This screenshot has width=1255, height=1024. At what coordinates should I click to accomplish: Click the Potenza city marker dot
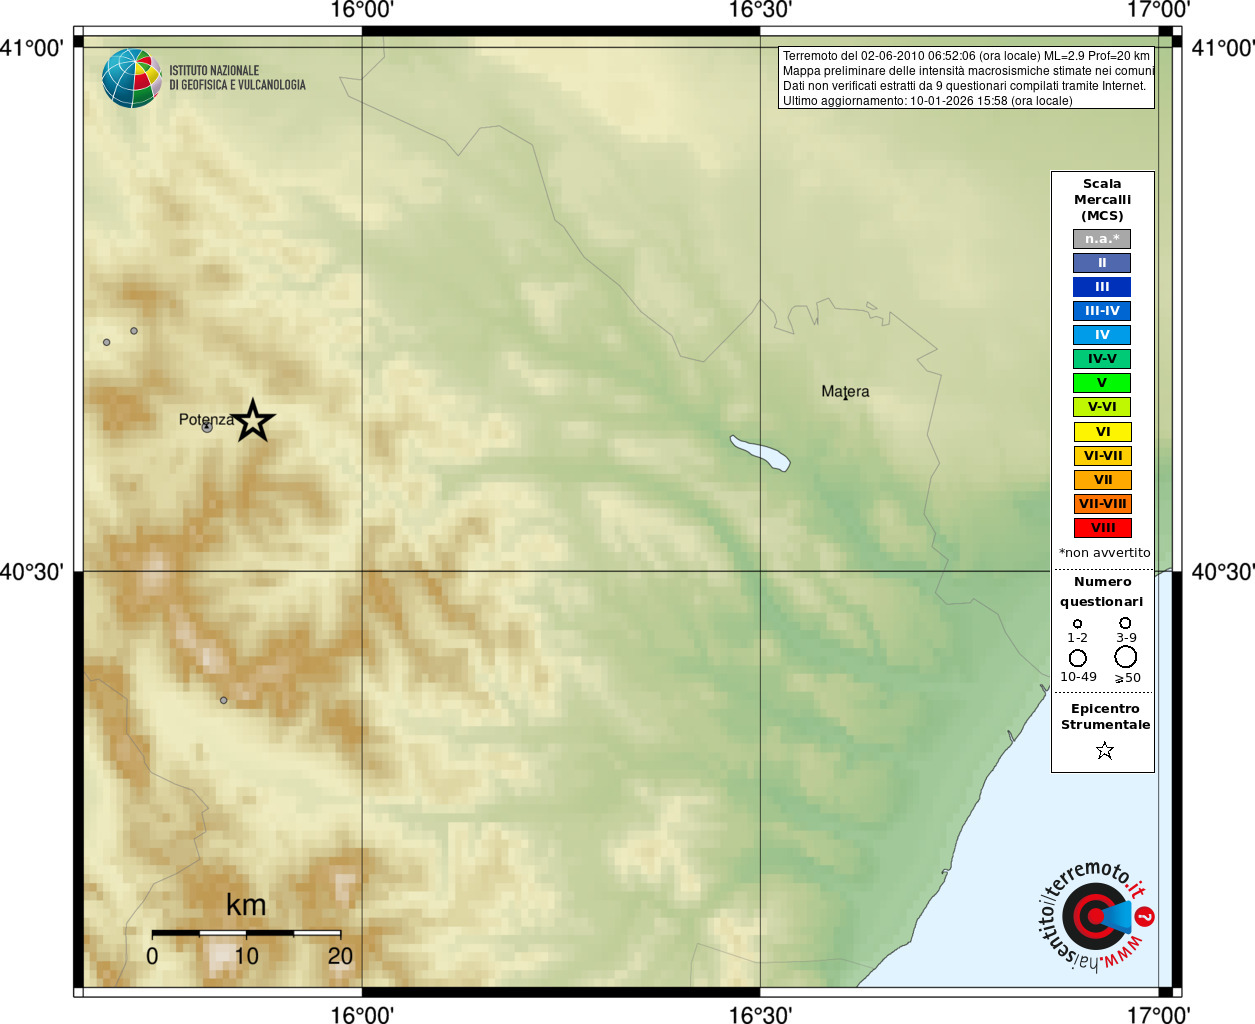point(207,427)
